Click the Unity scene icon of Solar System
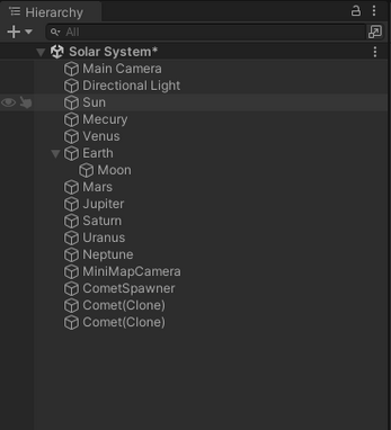Viewport: 391px width, 430px height. (x=57, y=52)
